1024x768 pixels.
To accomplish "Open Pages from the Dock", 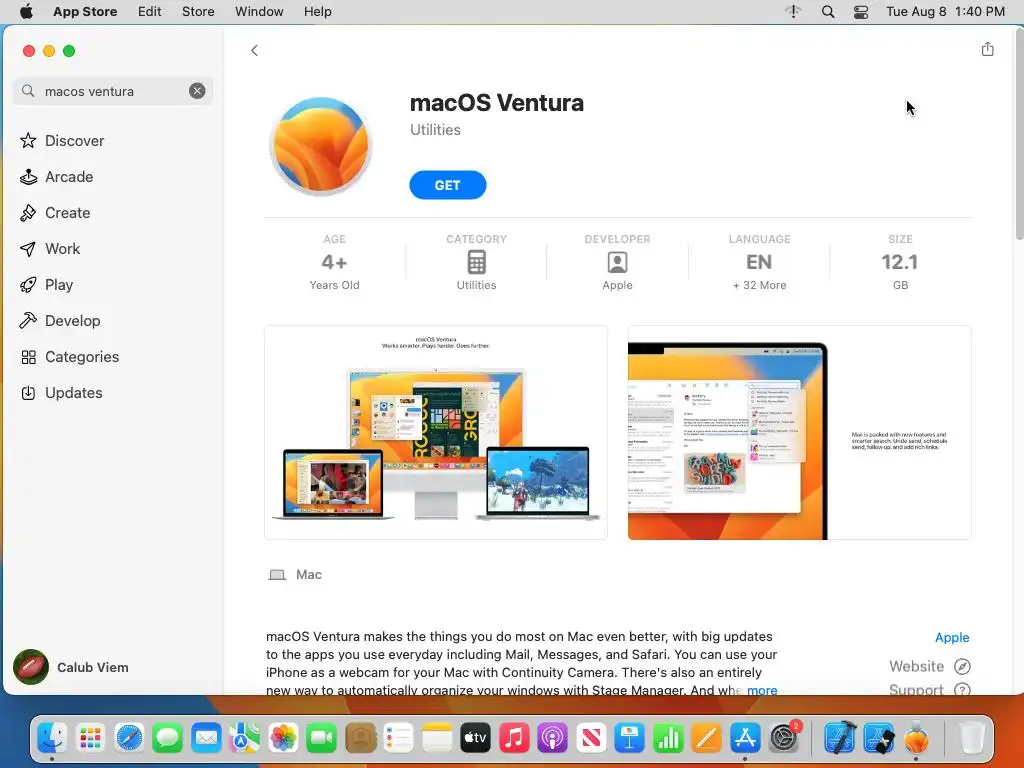I will [707, 738].
